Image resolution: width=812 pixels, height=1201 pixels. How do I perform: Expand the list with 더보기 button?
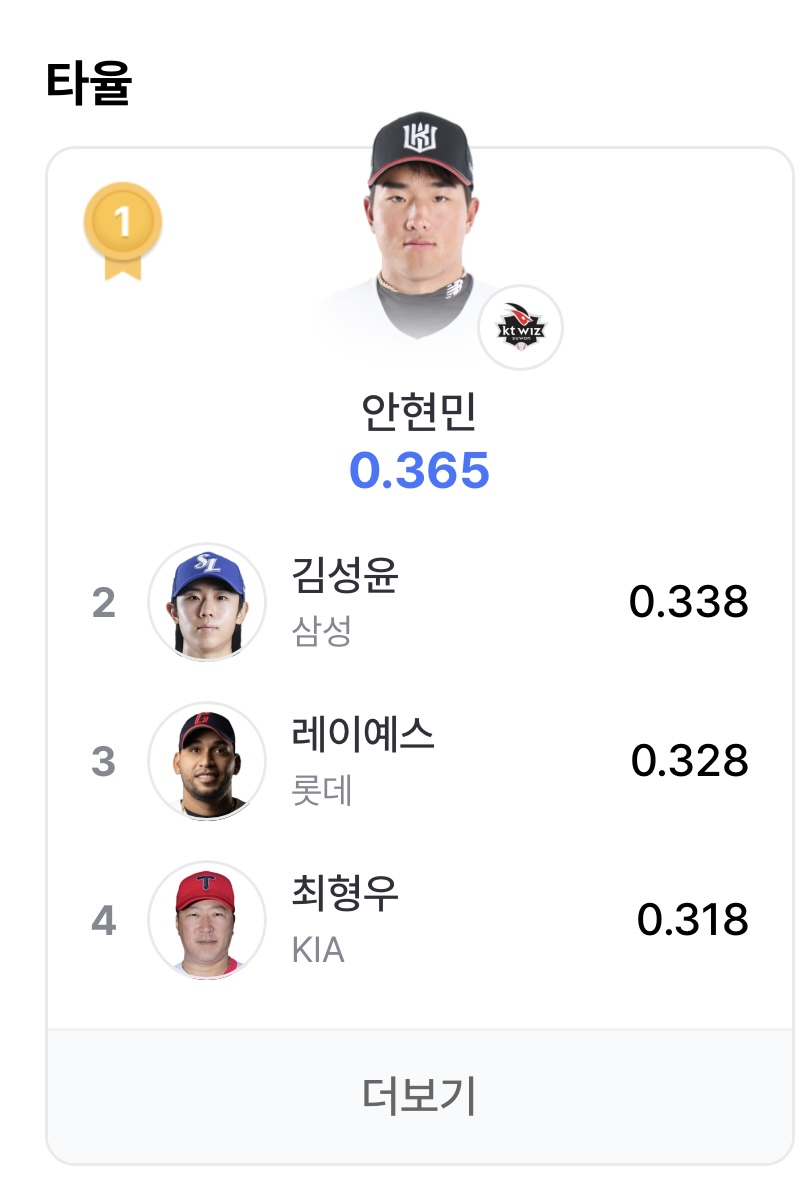click(420, 1096)
